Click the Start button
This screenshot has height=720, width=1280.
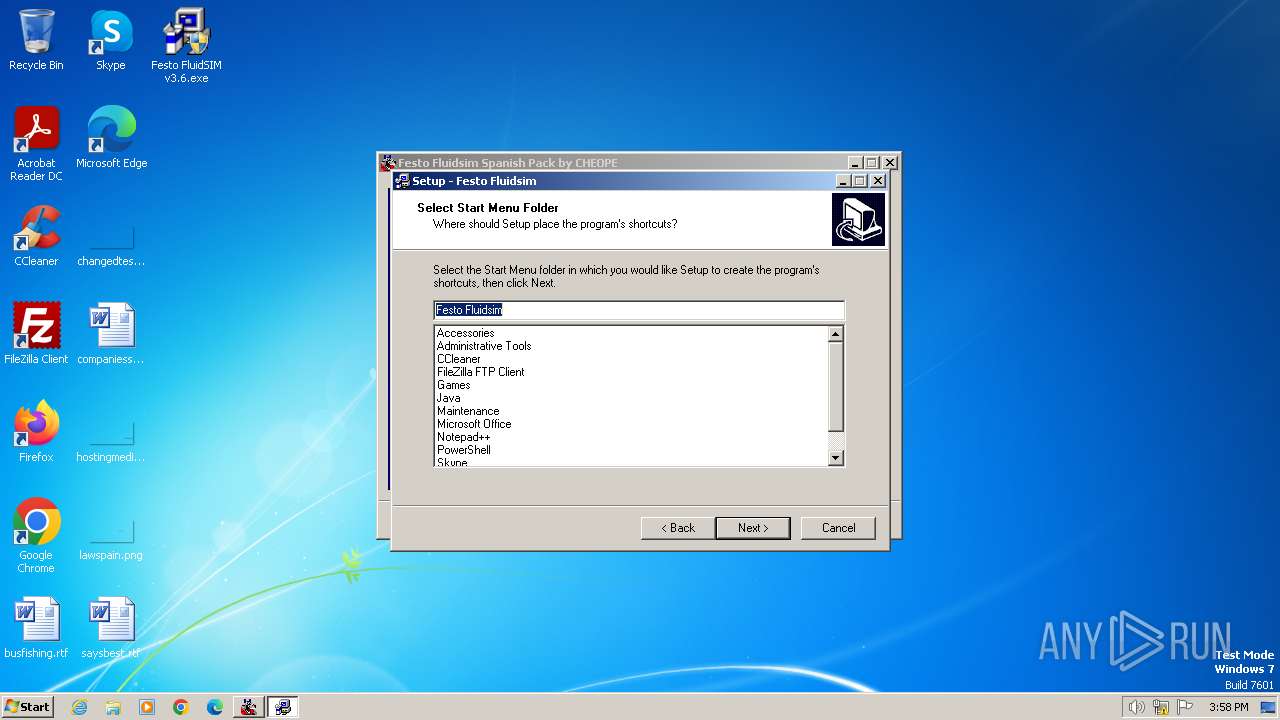[27, 707]
